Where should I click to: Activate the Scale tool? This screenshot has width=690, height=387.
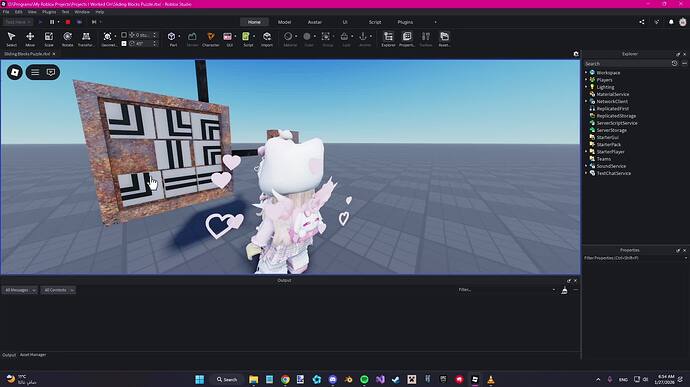49,39
